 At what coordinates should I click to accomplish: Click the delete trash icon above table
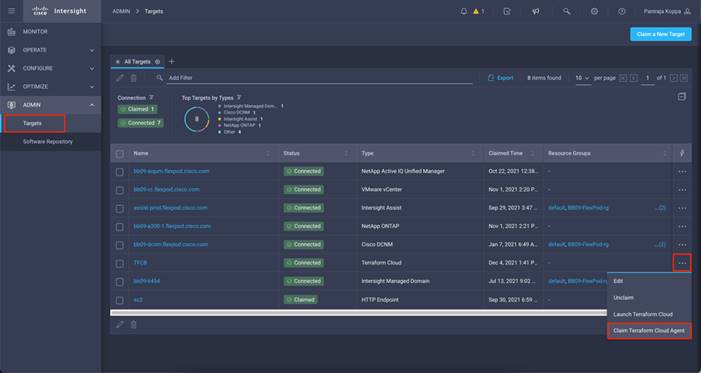(x=133, y=78)
